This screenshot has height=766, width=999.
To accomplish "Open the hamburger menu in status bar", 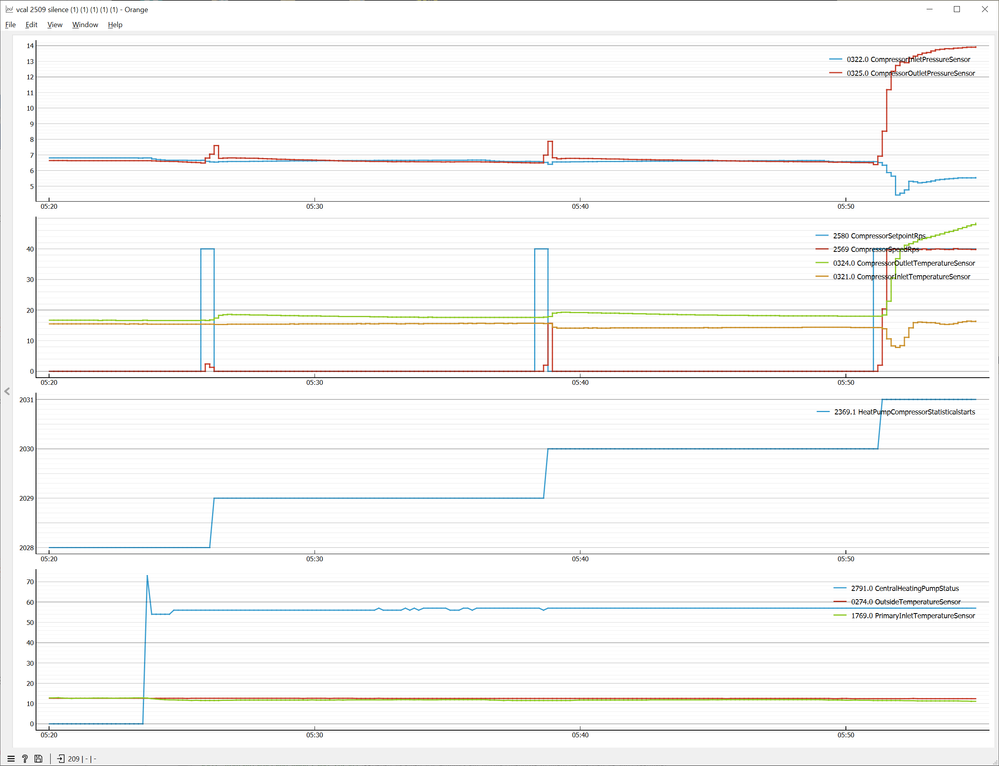I will point(11,758).
